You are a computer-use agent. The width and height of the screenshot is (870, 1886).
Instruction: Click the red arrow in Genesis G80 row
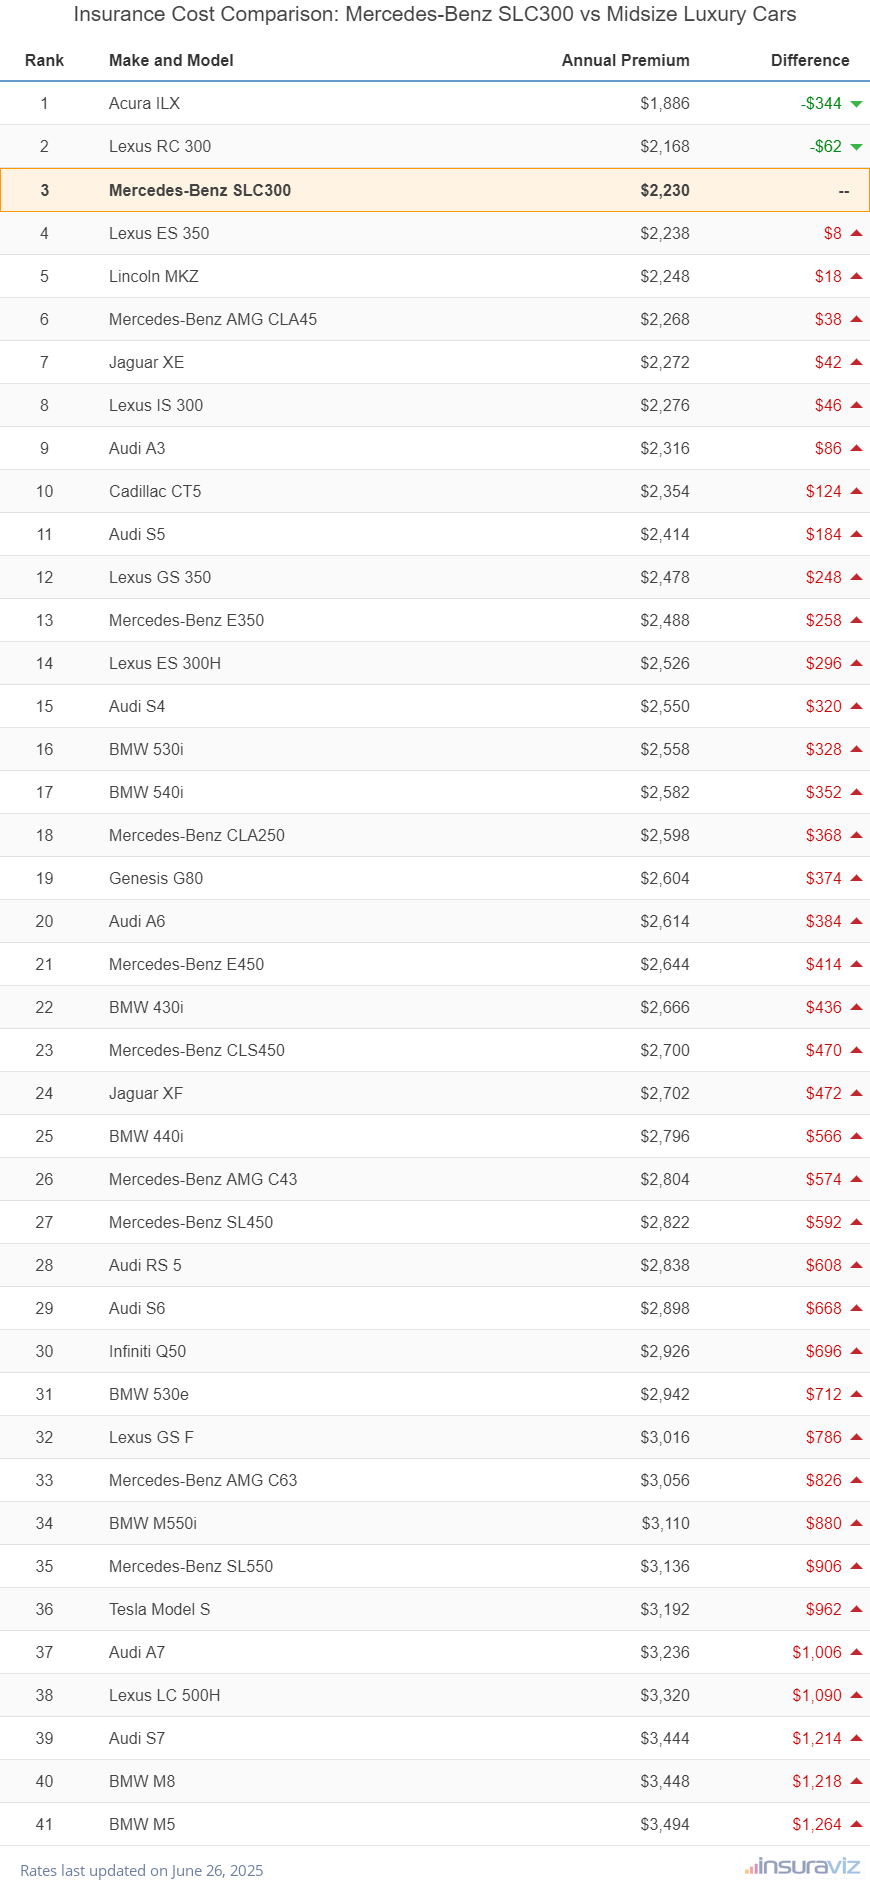coord(856,878)
